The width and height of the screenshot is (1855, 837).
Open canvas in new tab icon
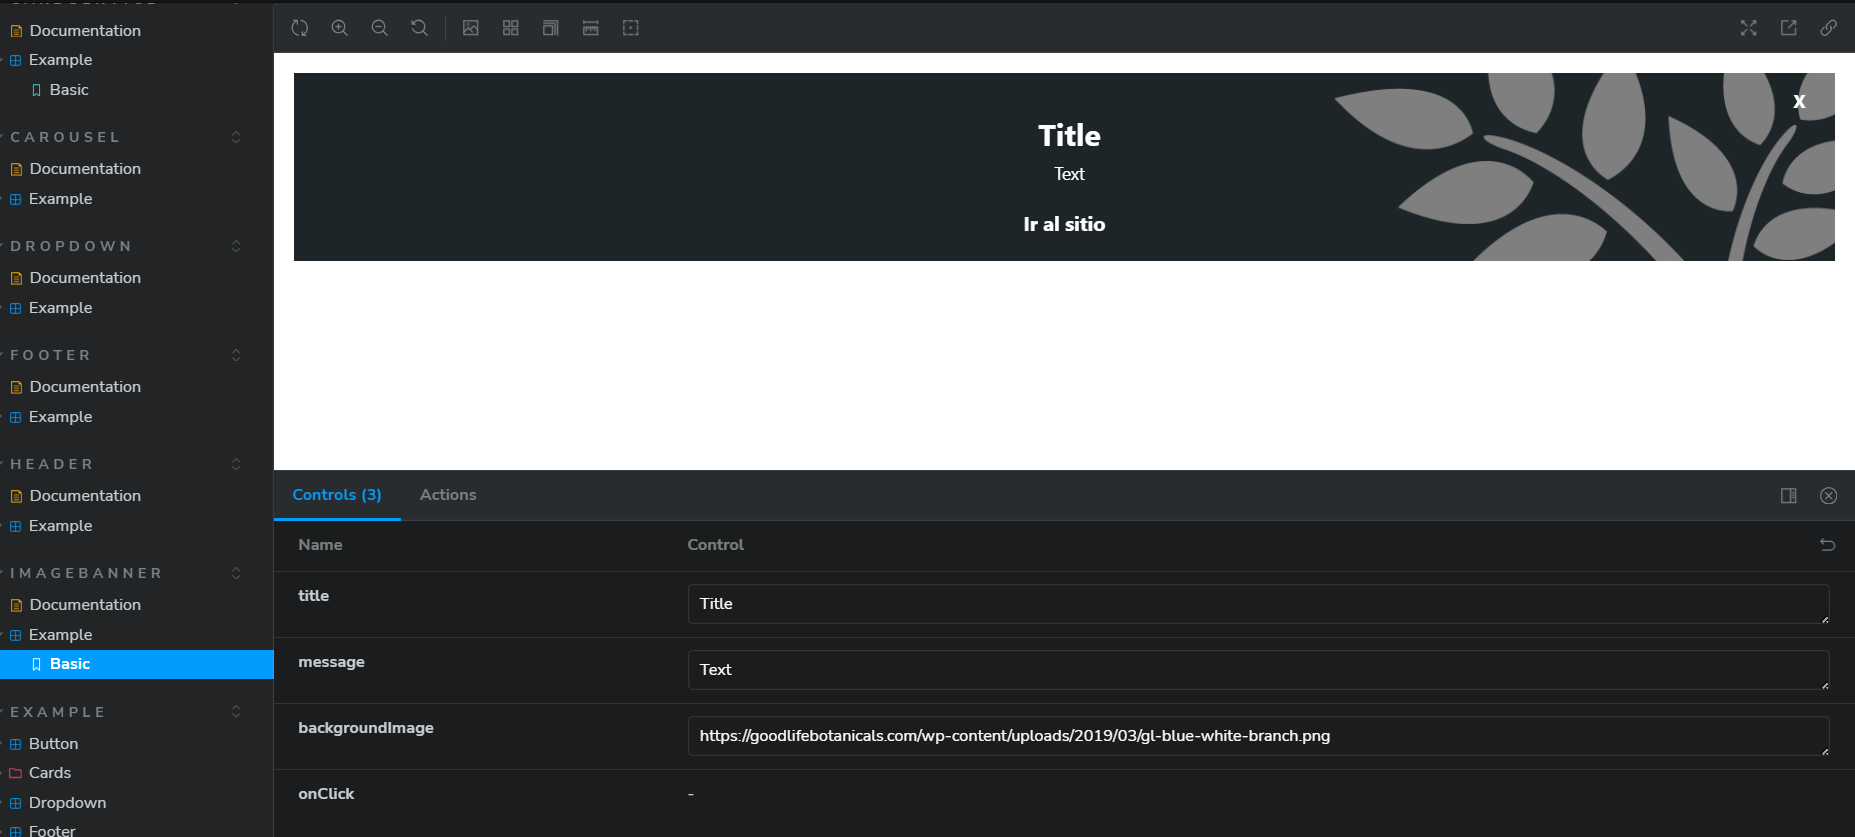pos(1788,28)
